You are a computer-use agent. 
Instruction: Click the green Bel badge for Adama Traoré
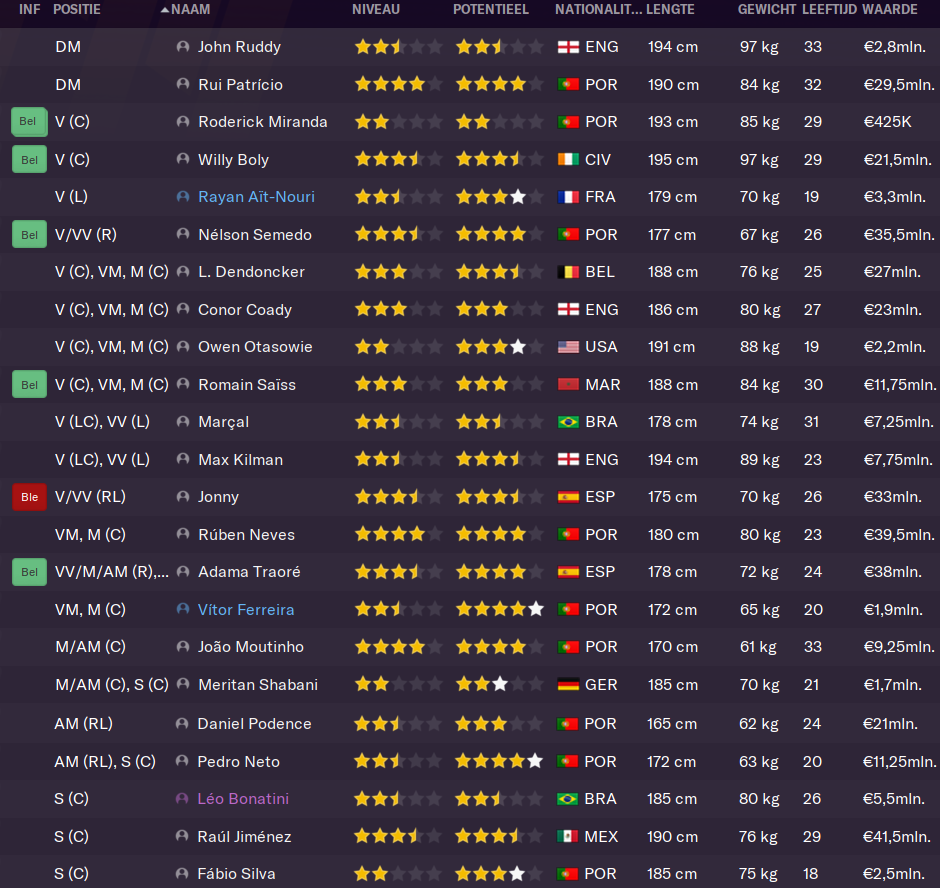[x=29, y=571]
